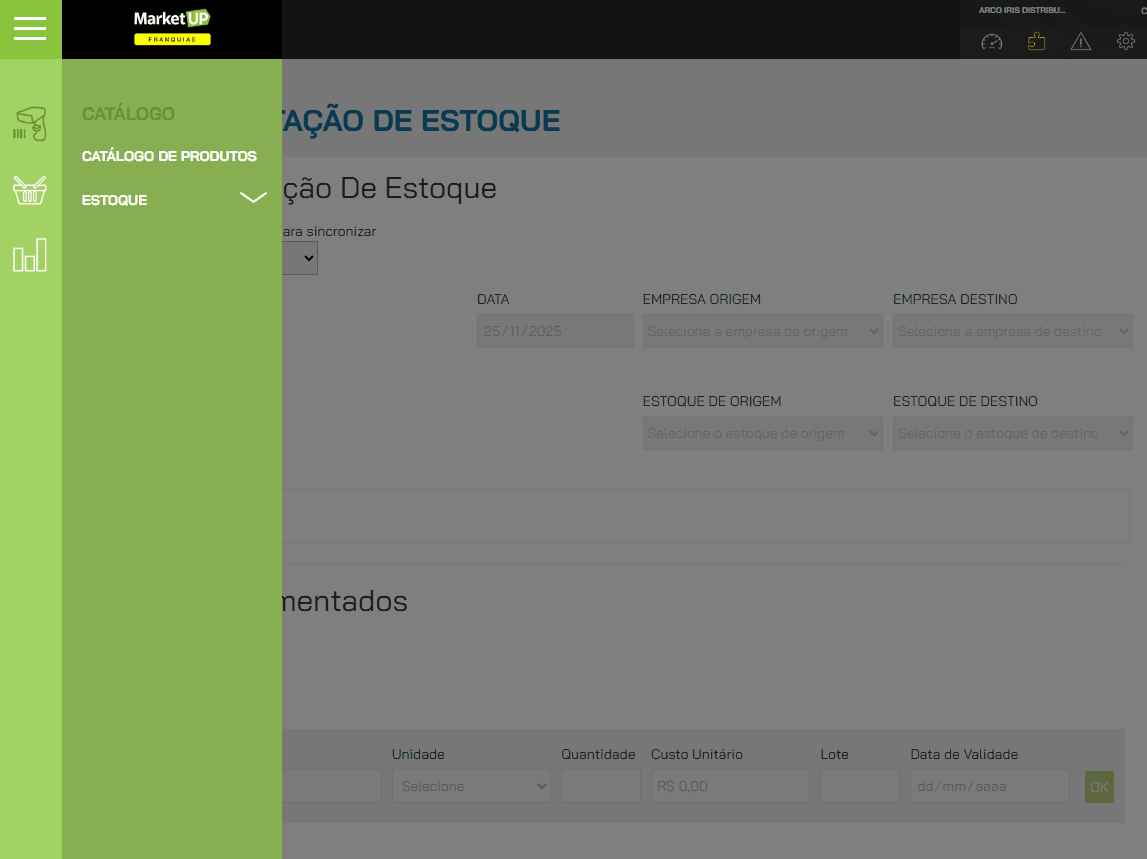The image size is (1147, 859).
Task: Open the bar chart reports icon
Action: pos(30,256)
